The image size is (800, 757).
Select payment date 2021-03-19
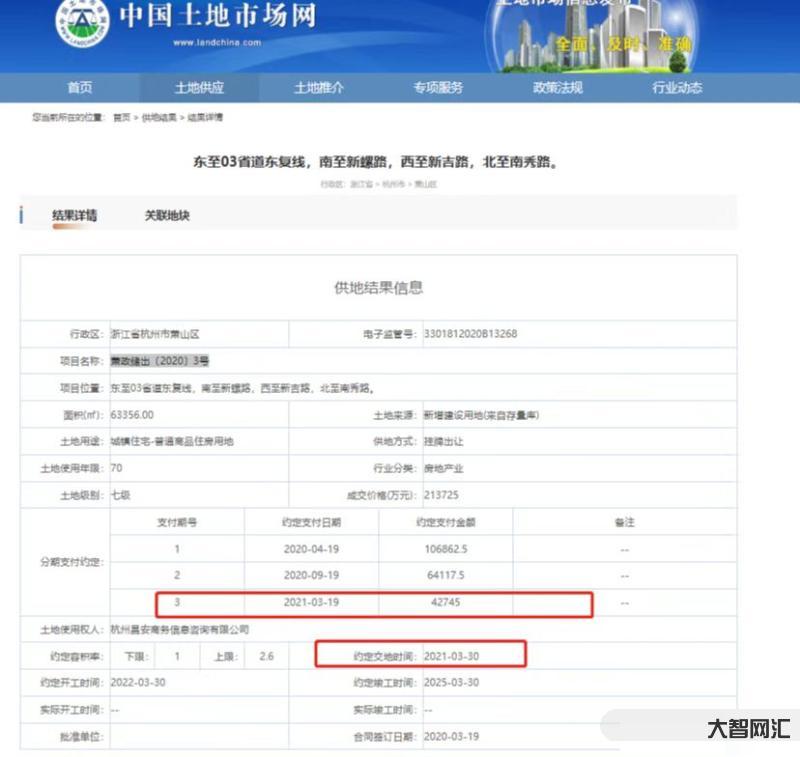pos(311,602)
